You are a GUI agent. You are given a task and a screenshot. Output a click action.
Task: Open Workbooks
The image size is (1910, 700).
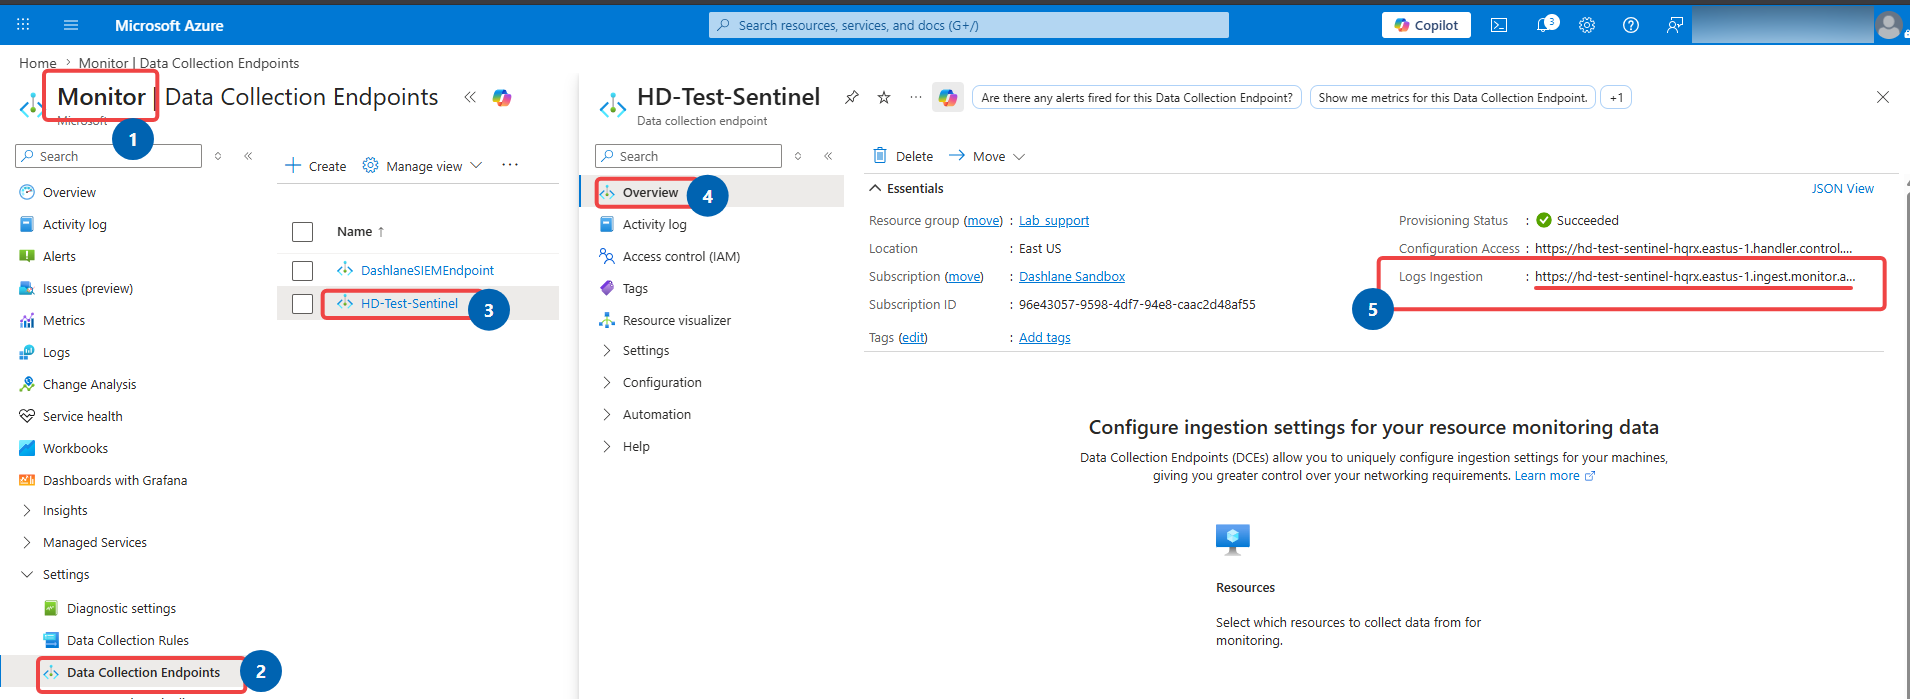75,448
